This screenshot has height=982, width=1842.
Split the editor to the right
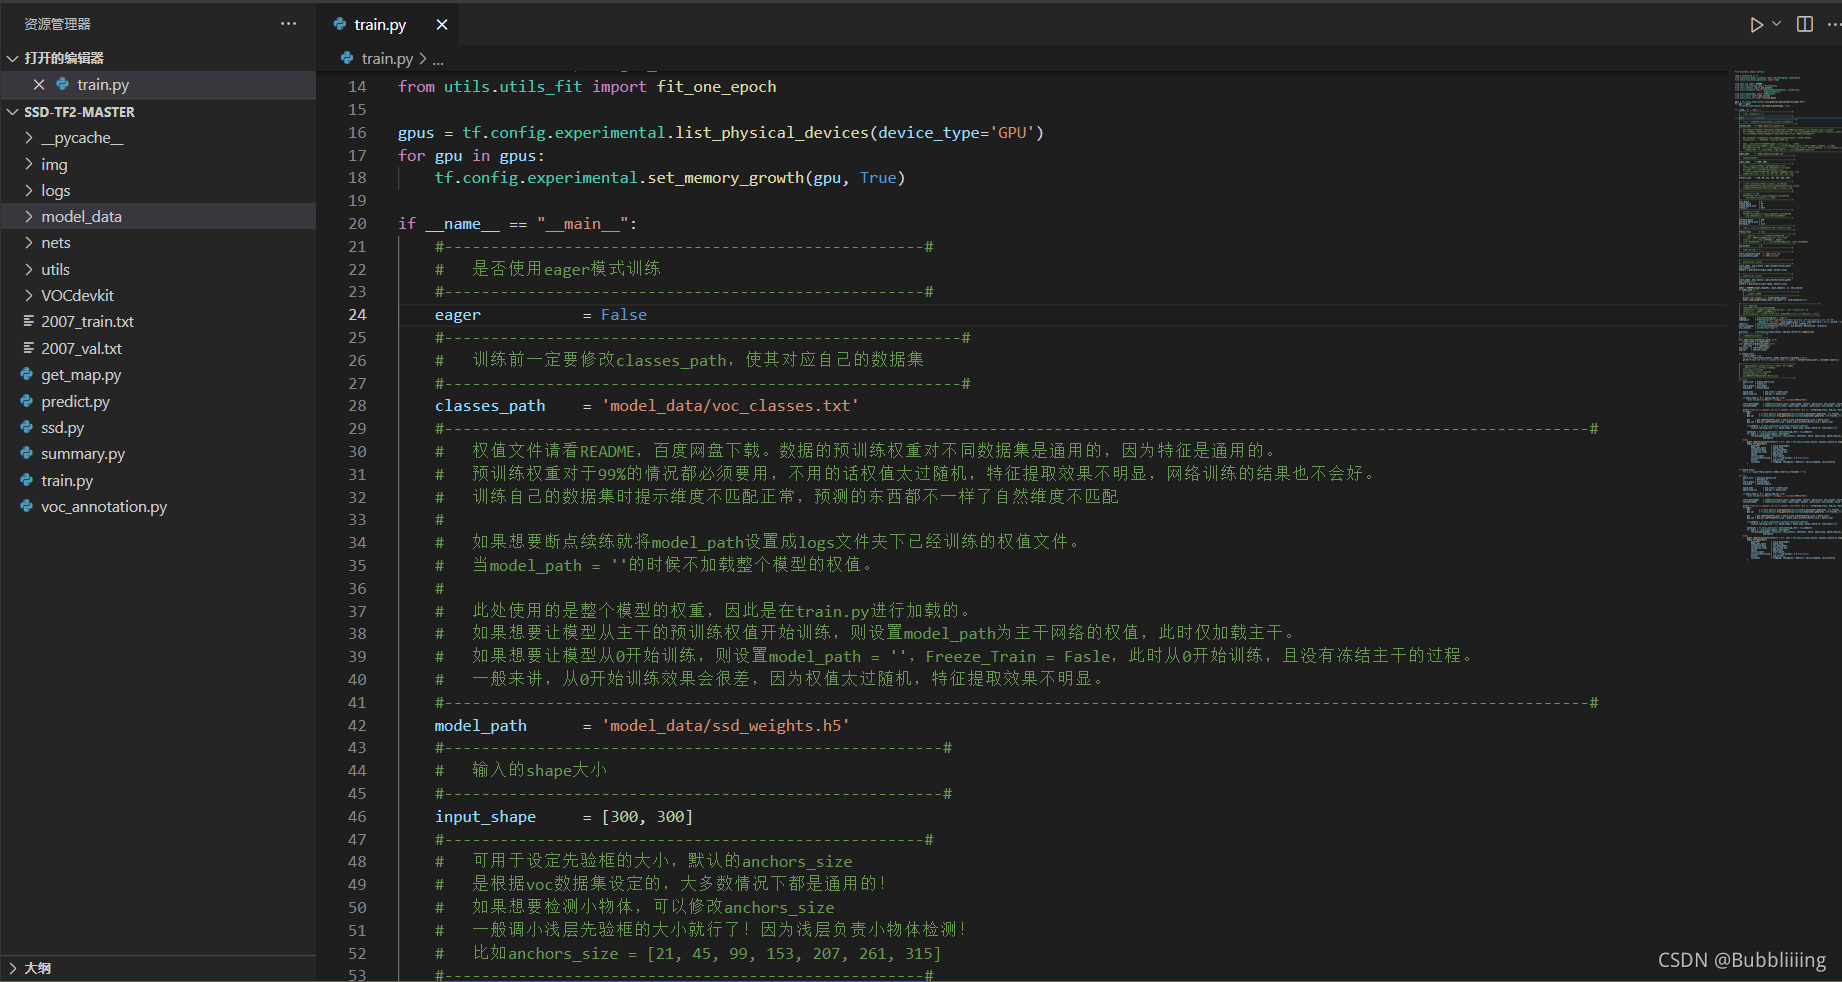click(1805, 24)
